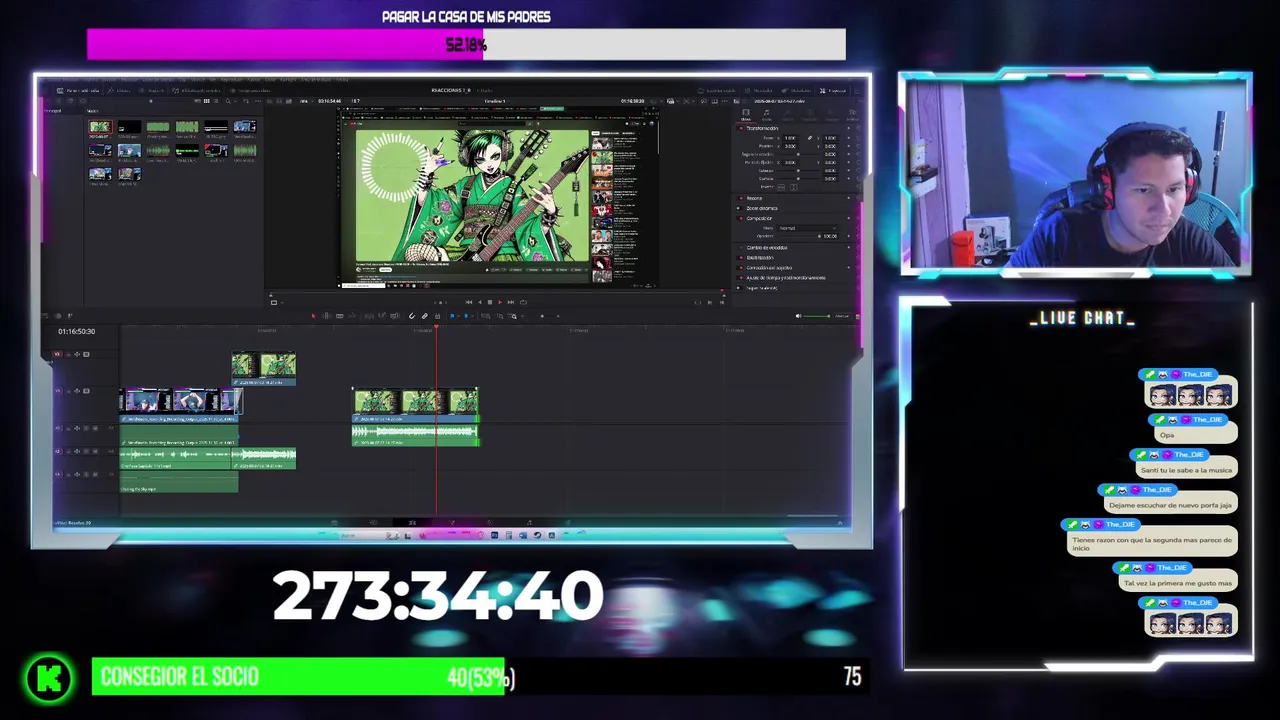Open the Efectos library panel

(119, 90)
